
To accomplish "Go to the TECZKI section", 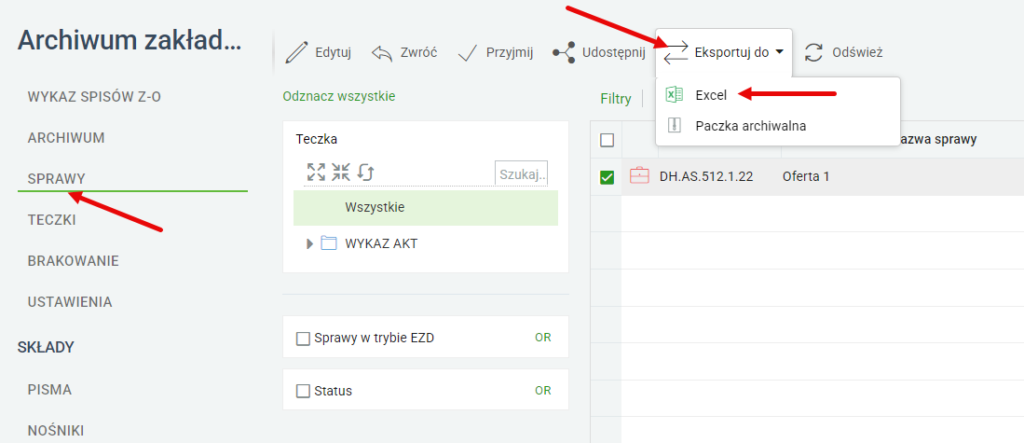I will pyautogui.click(x=52, y=220).
